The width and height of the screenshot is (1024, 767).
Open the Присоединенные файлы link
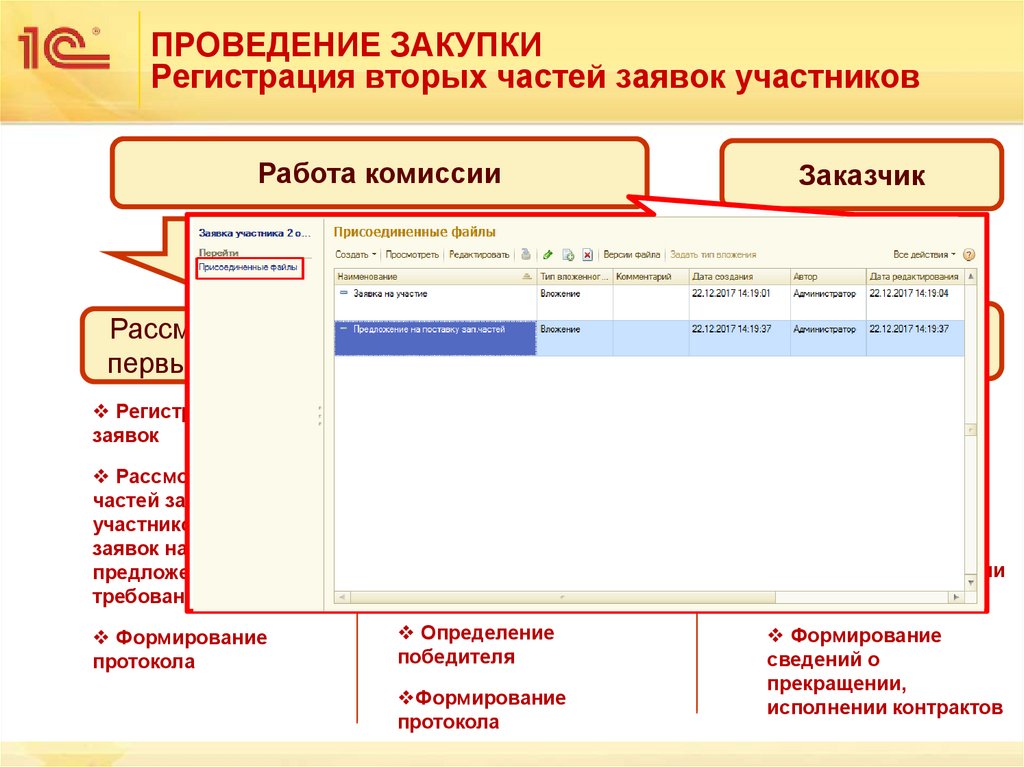[x=250, y=268]
